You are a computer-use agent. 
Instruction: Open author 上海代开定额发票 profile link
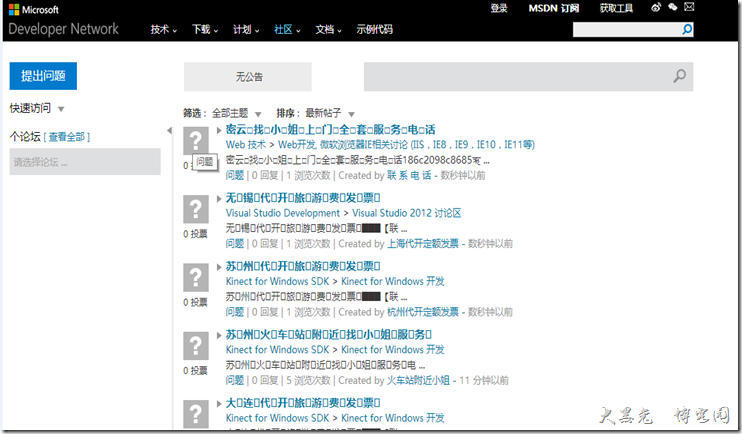[x=423, y=244]
